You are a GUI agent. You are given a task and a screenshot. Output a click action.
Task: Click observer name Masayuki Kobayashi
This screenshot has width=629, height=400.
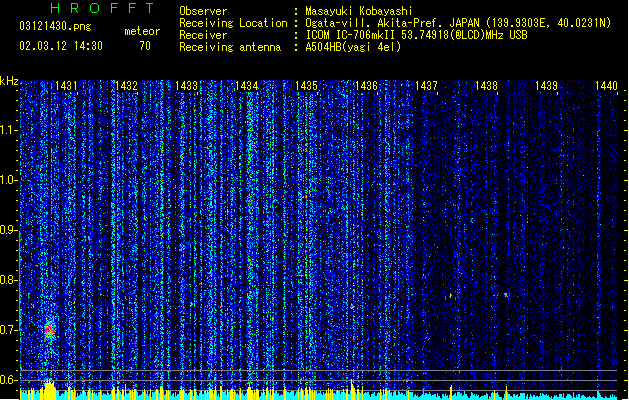pos(359,11)
